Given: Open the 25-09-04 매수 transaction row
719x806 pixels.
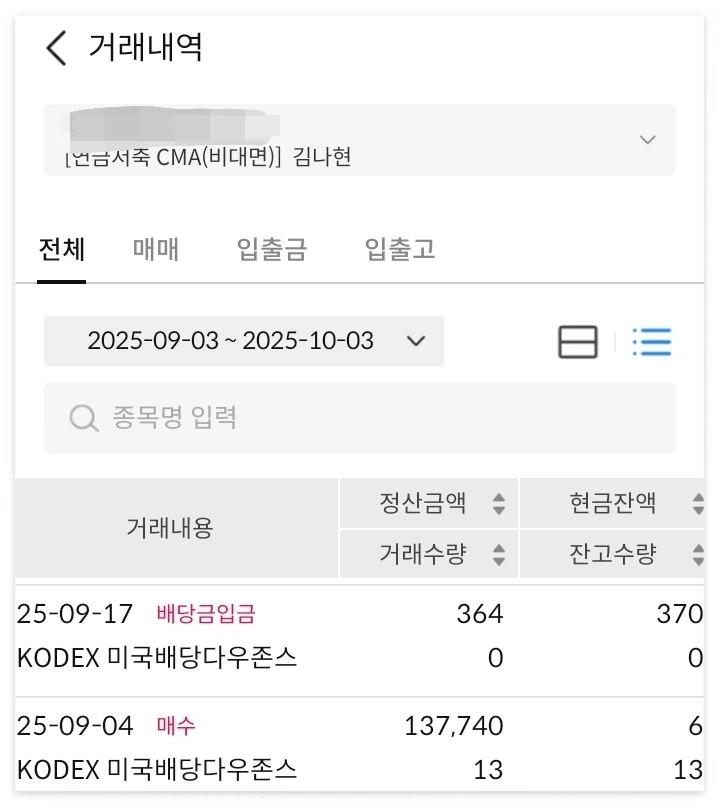Looking at the screenshot, I should 359,748.
